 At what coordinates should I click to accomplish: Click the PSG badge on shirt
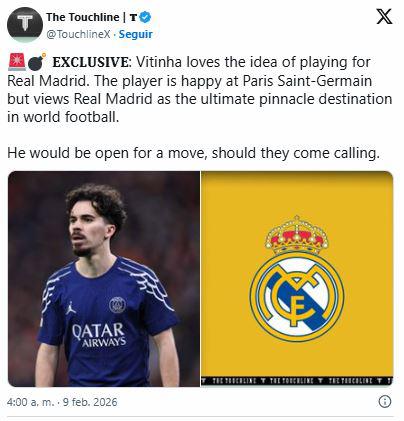[x=117, y=305]
